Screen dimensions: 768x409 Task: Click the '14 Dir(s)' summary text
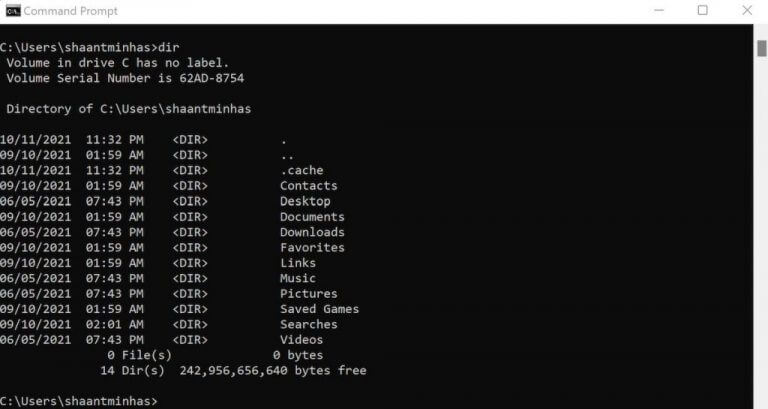(132, 370)
